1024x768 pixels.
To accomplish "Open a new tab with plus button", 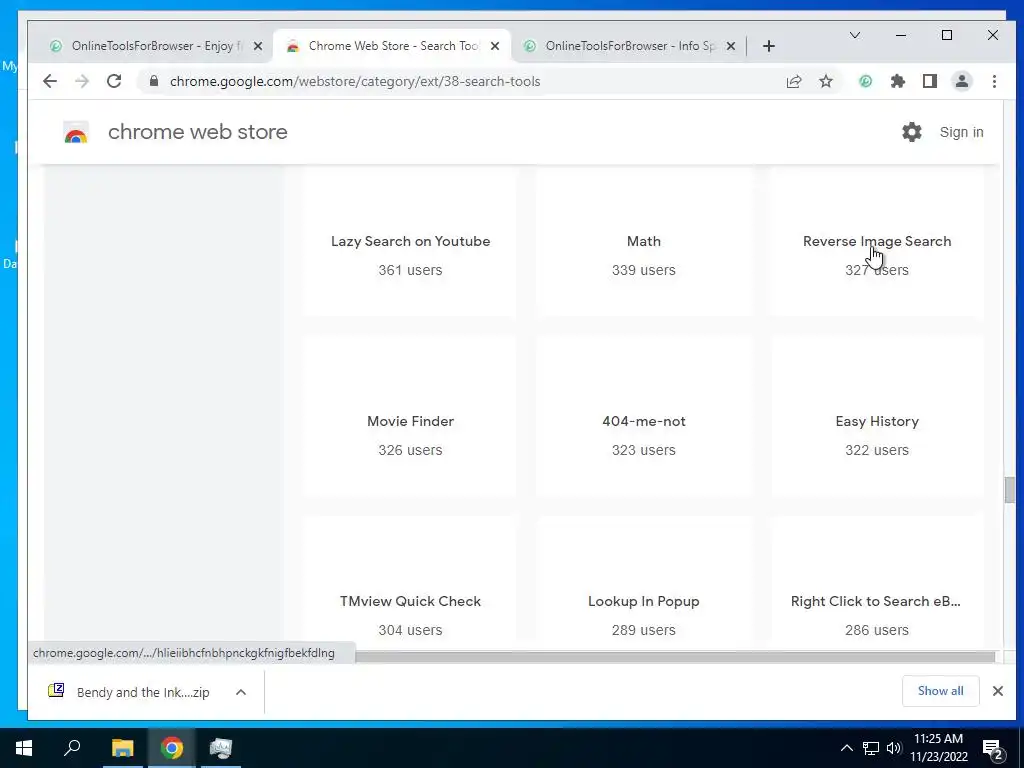I will [769, 46].
